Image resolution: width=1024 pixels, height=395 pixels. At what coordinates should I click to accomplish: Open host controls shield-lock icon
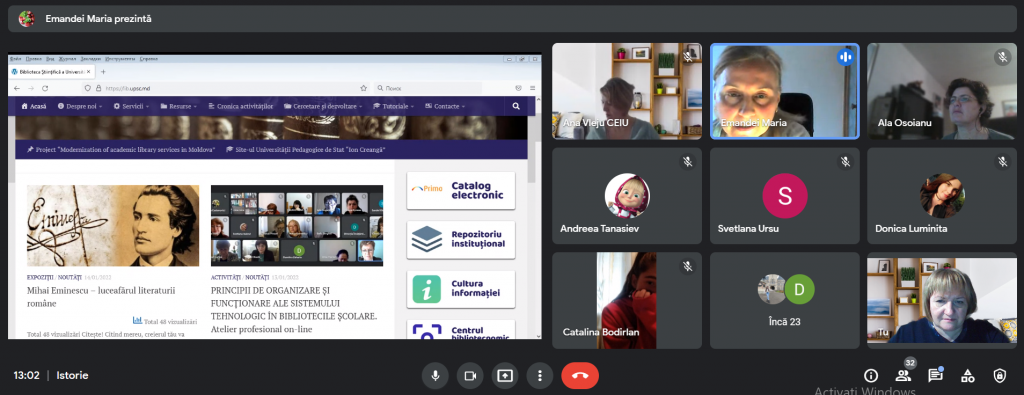click(x=1000, y=375)
